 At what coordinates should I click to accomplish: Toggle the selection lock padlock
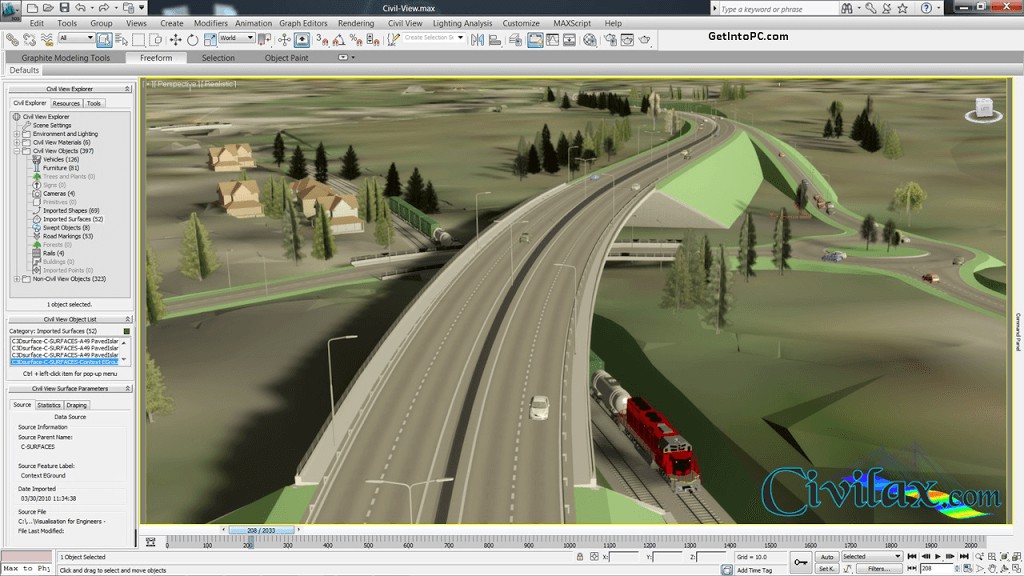point(580,556)
